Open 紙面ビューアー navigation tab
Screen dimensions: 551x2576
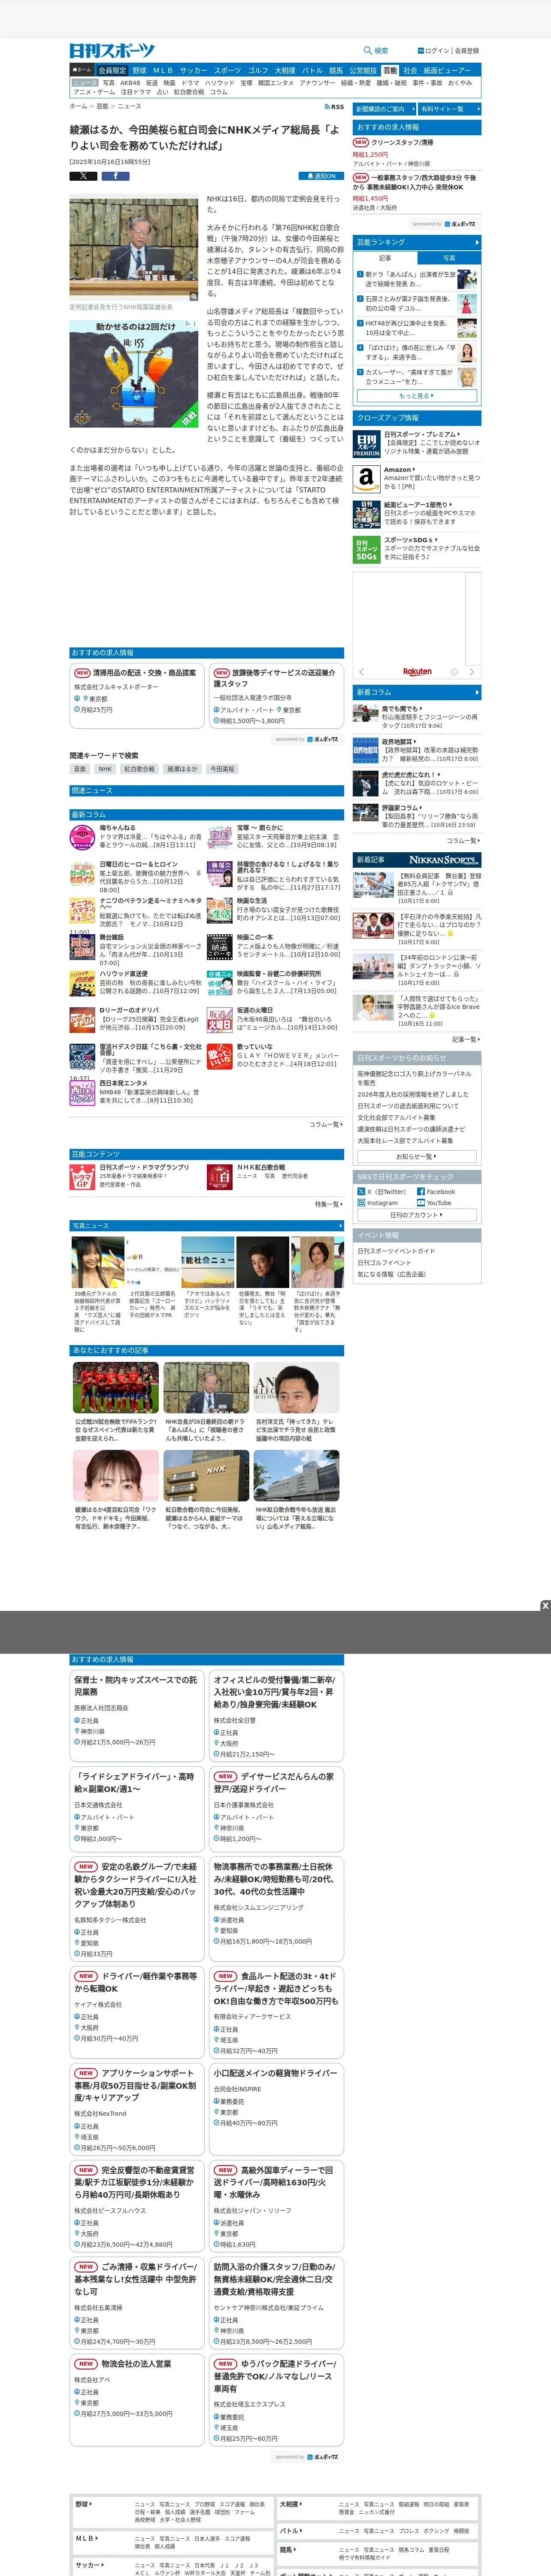(x=447, y=71)
